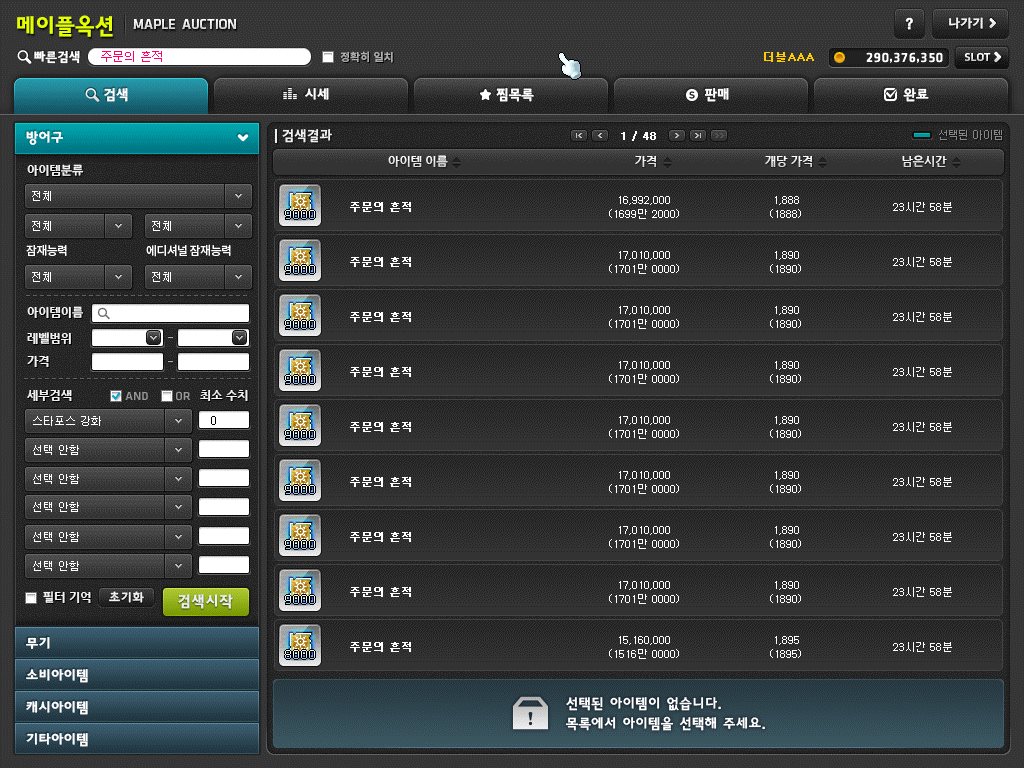Screen dimensions: 1024x768
Task: Sort by 개당 가격 column
Action: (795, 161)
